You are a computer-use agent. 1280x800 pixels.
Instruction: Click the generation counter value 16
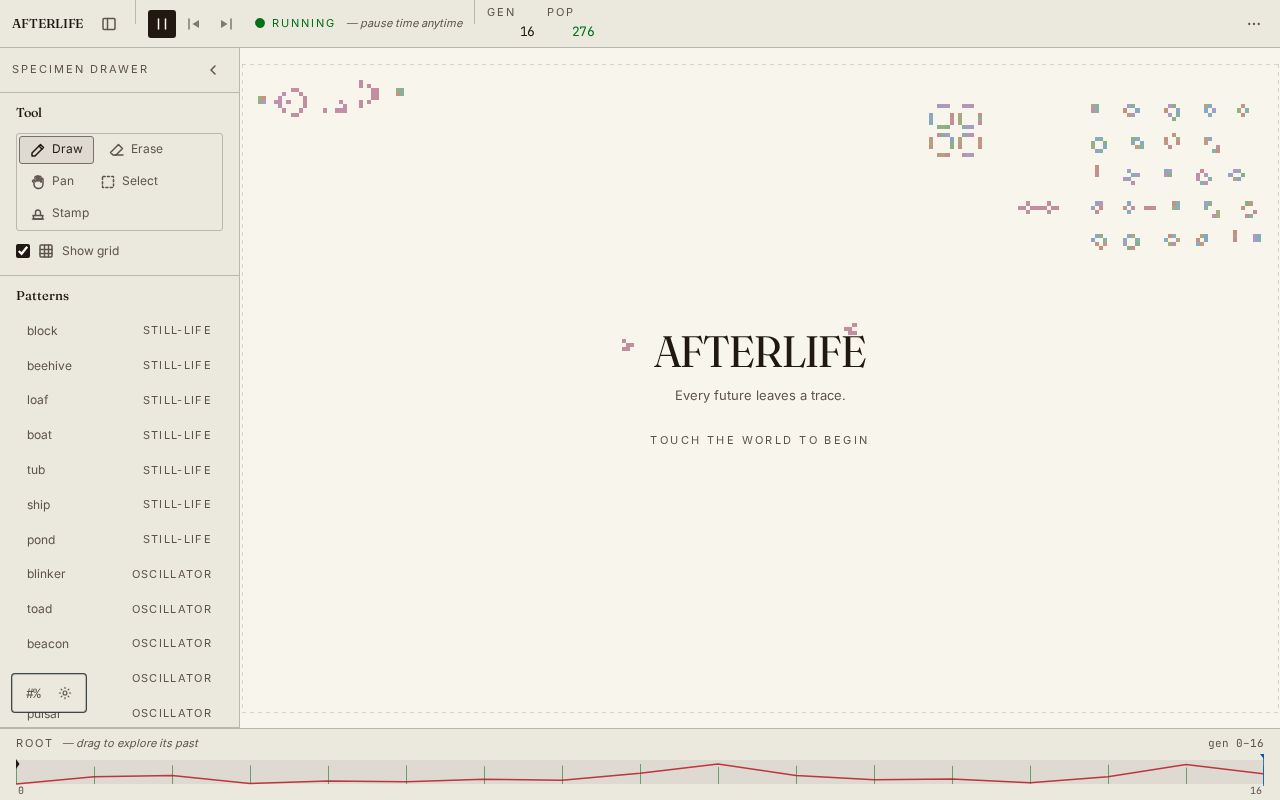pyautogui.click(x=527, y=32)
